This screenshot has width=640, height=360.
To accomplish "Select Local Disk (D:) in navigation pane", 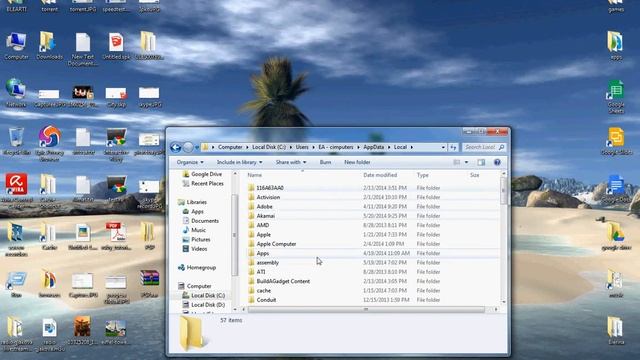I will 204,304.
